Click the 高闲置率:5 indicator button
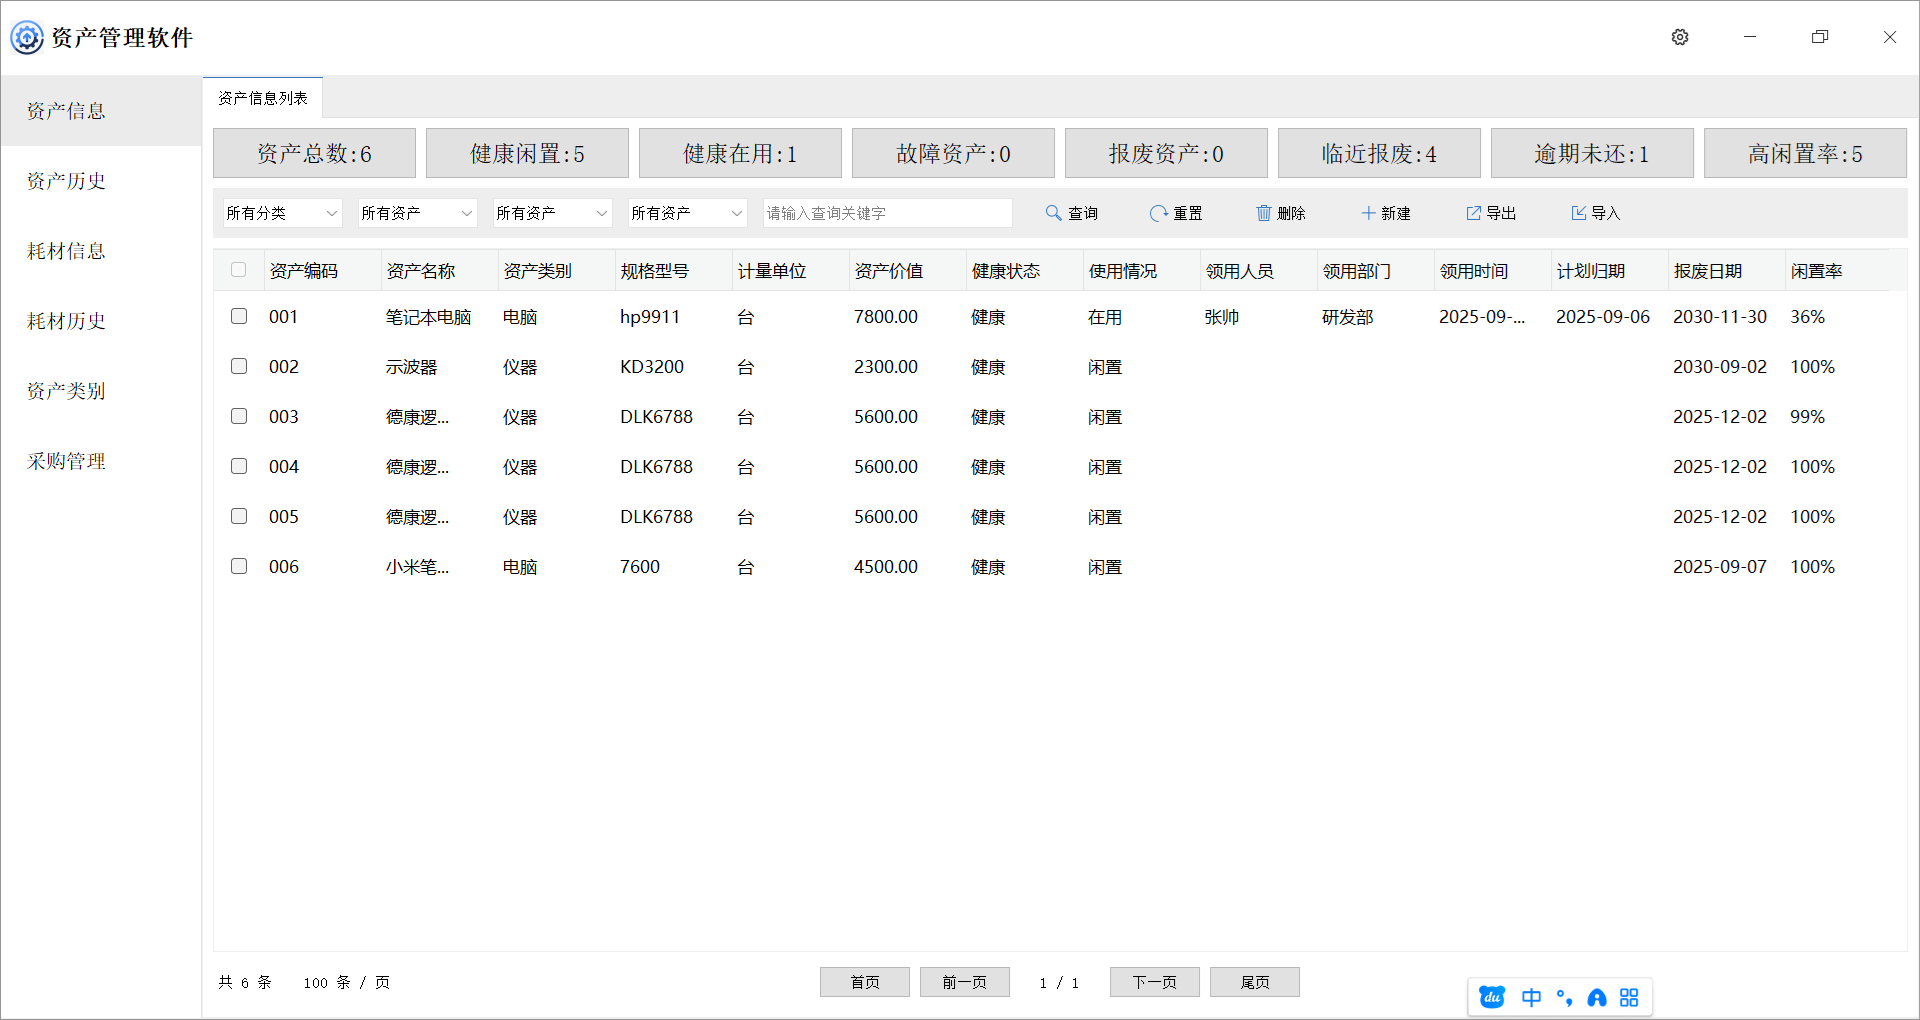This screenshot has height=1020, width=1920. pos(1804,153)
